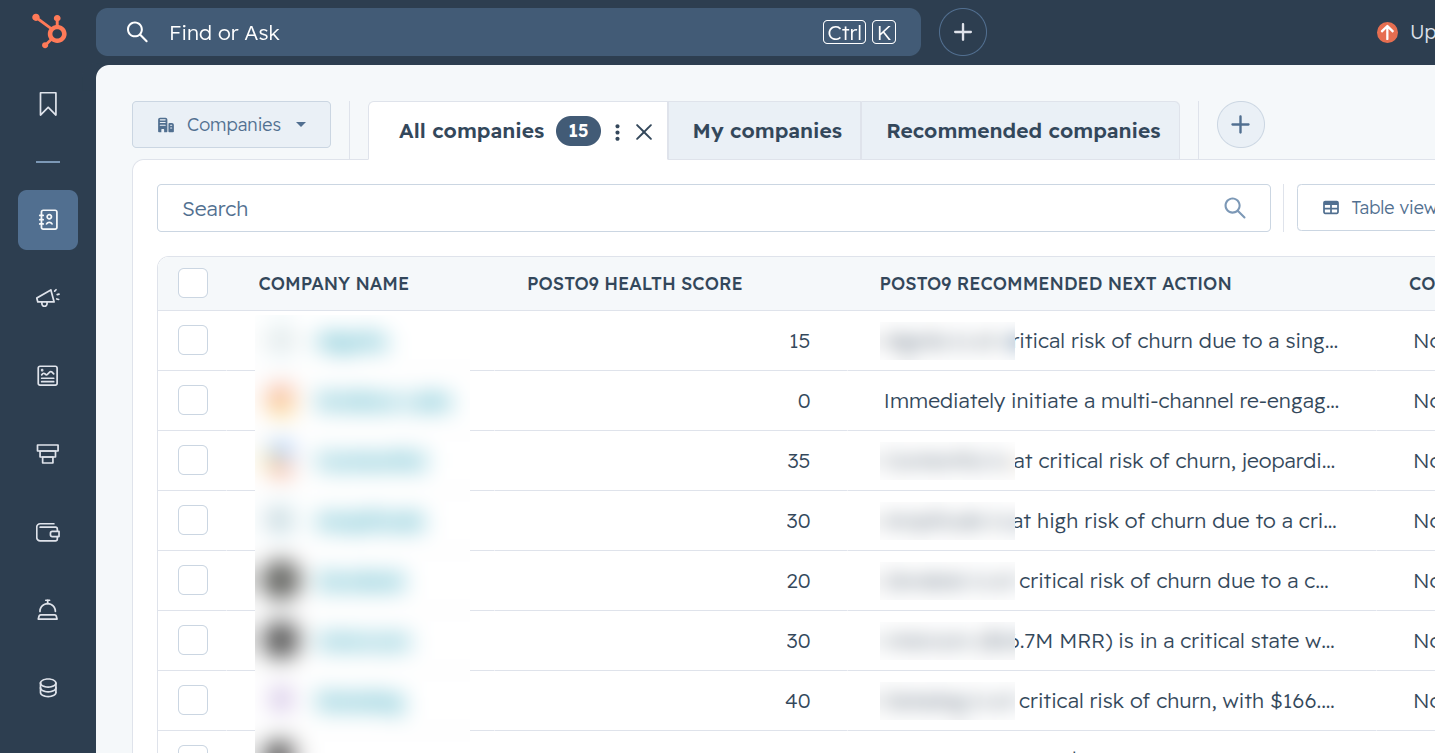Click health score value 15
Screen dimensions: 1435x753
tap(799, 341)
